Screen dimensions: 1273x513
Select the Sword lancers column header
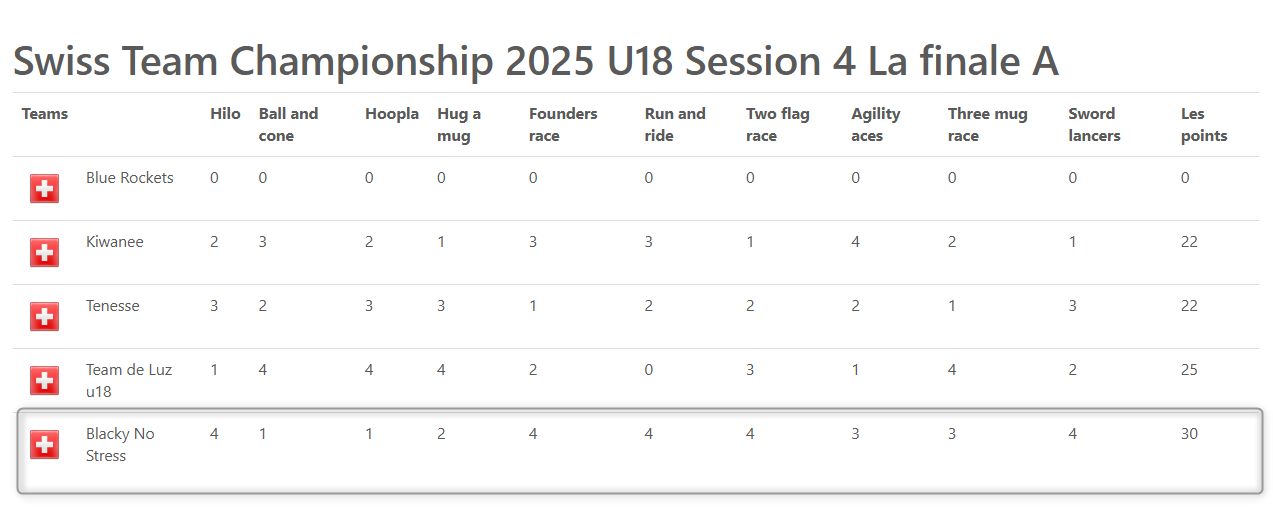1094,125
